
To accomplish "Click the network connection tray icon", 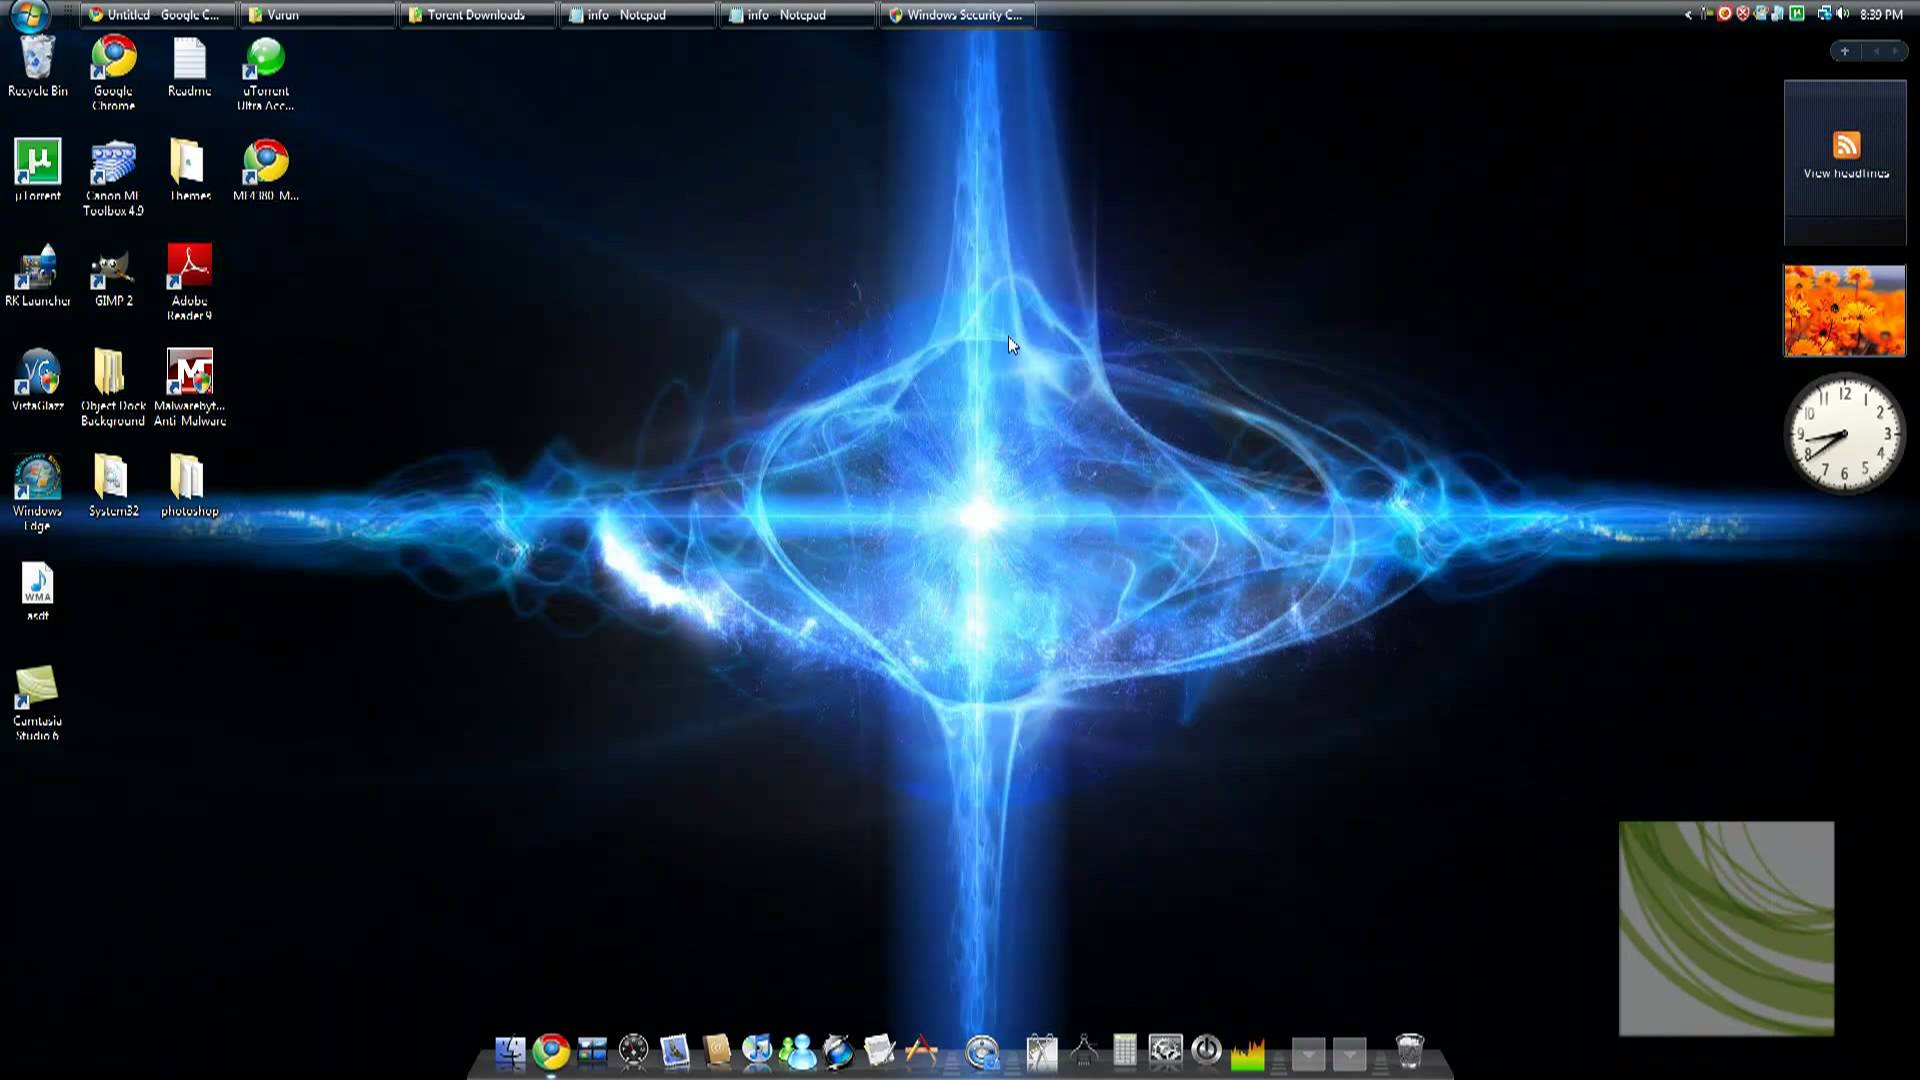I will [1824, 14].
